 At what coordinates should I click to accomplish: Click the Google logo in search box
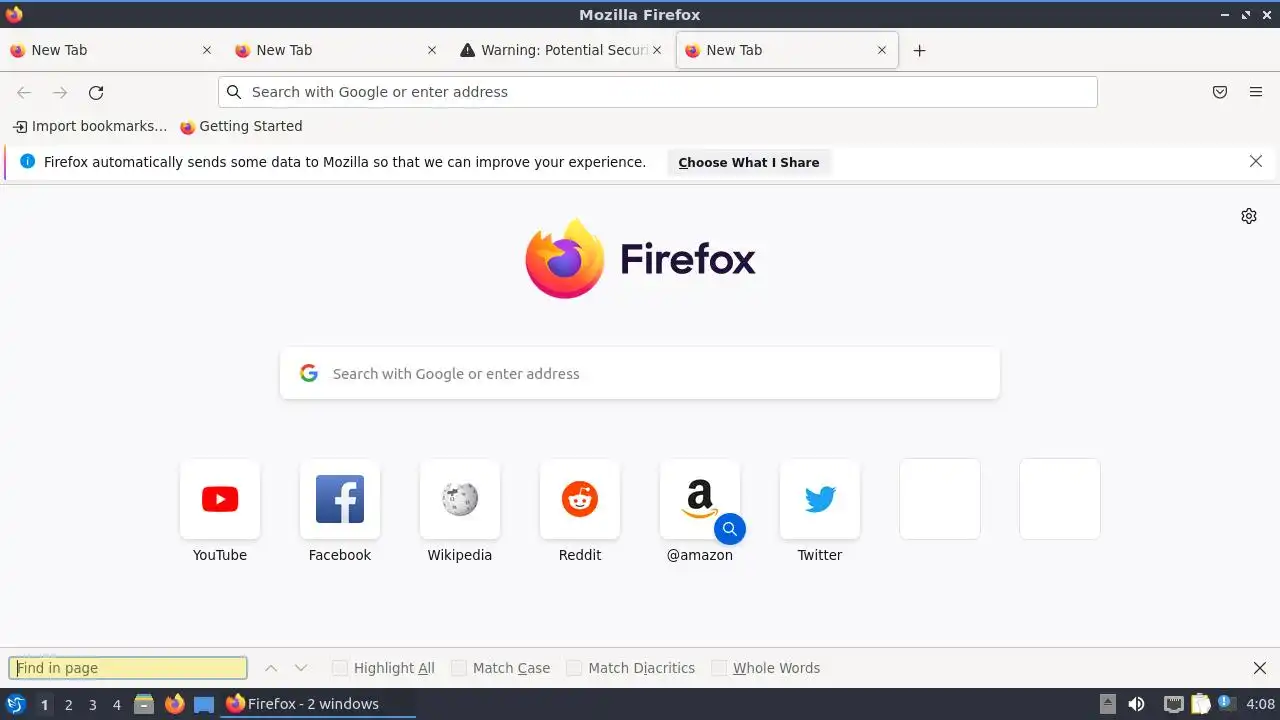[309, 373]
